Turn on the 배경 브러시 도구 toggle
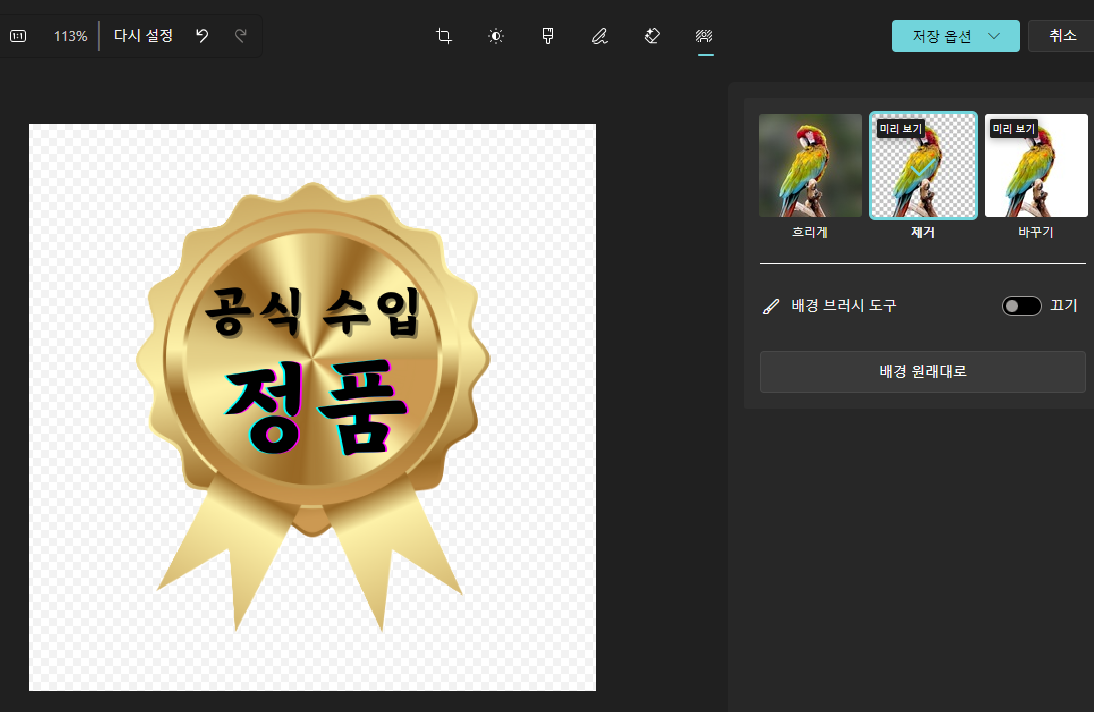Viewport: 1094px width, 712px height. (1021, 305)
